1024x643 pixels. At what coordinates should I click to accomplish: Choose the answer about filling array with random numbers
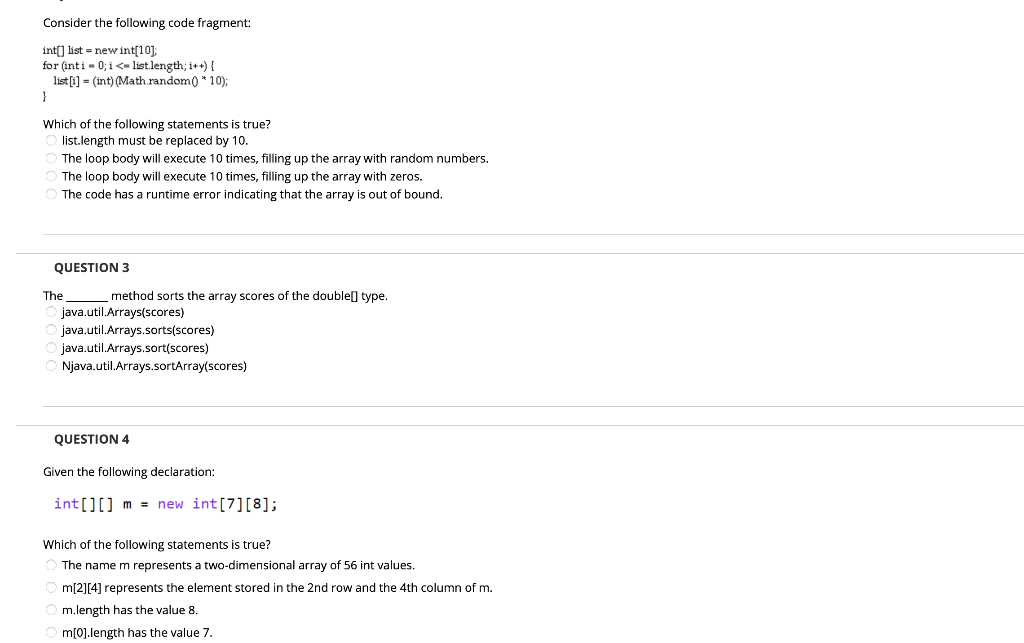point(50,158)
